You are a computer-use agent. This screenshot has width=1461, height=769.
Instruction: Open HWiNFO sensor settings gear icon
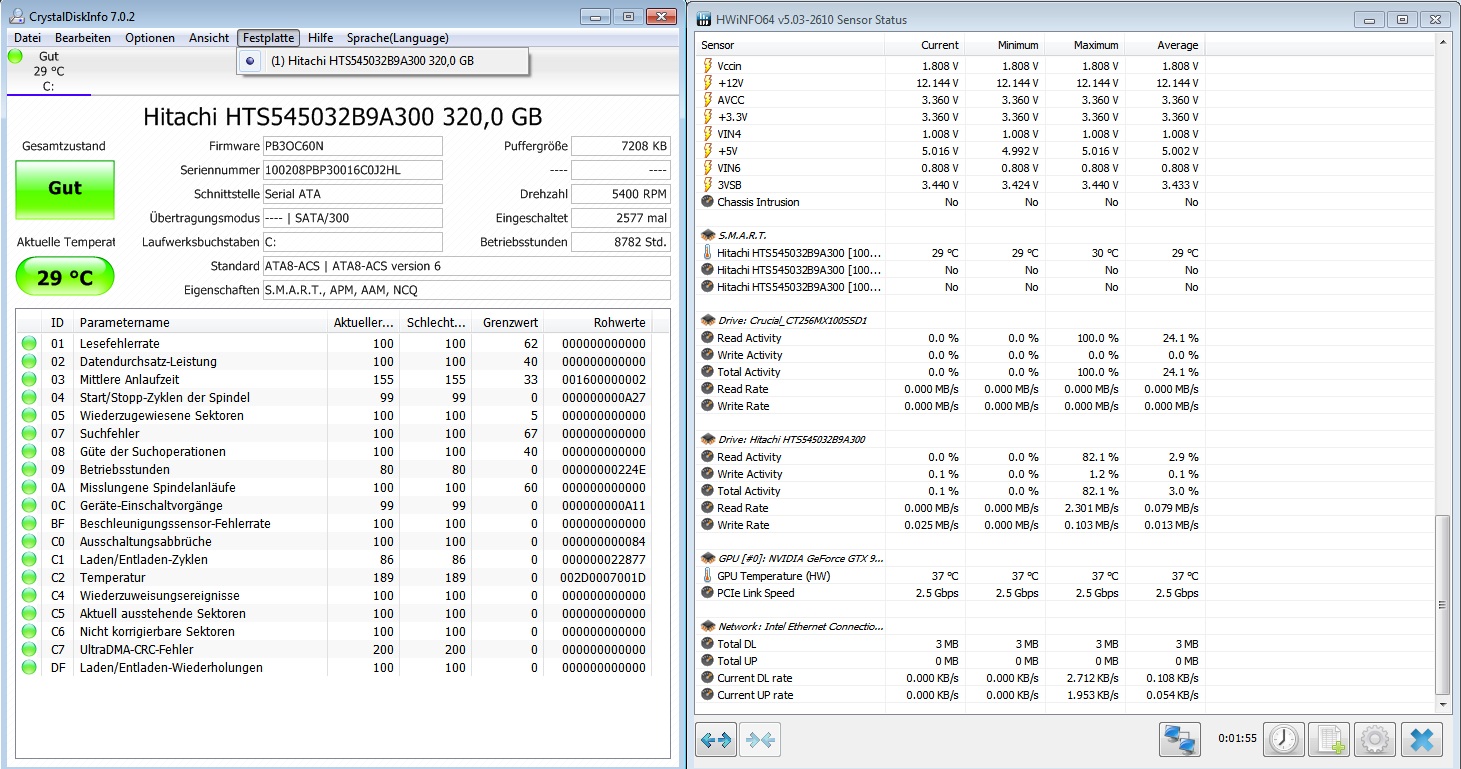click(1375, 740)
